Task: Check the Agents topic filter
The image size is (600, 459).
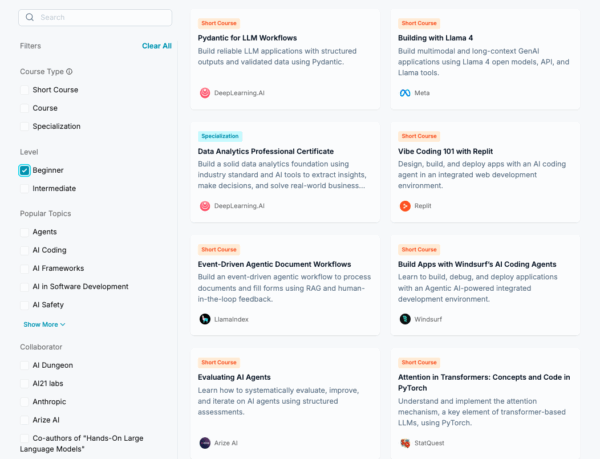Action: click(24, 232)
